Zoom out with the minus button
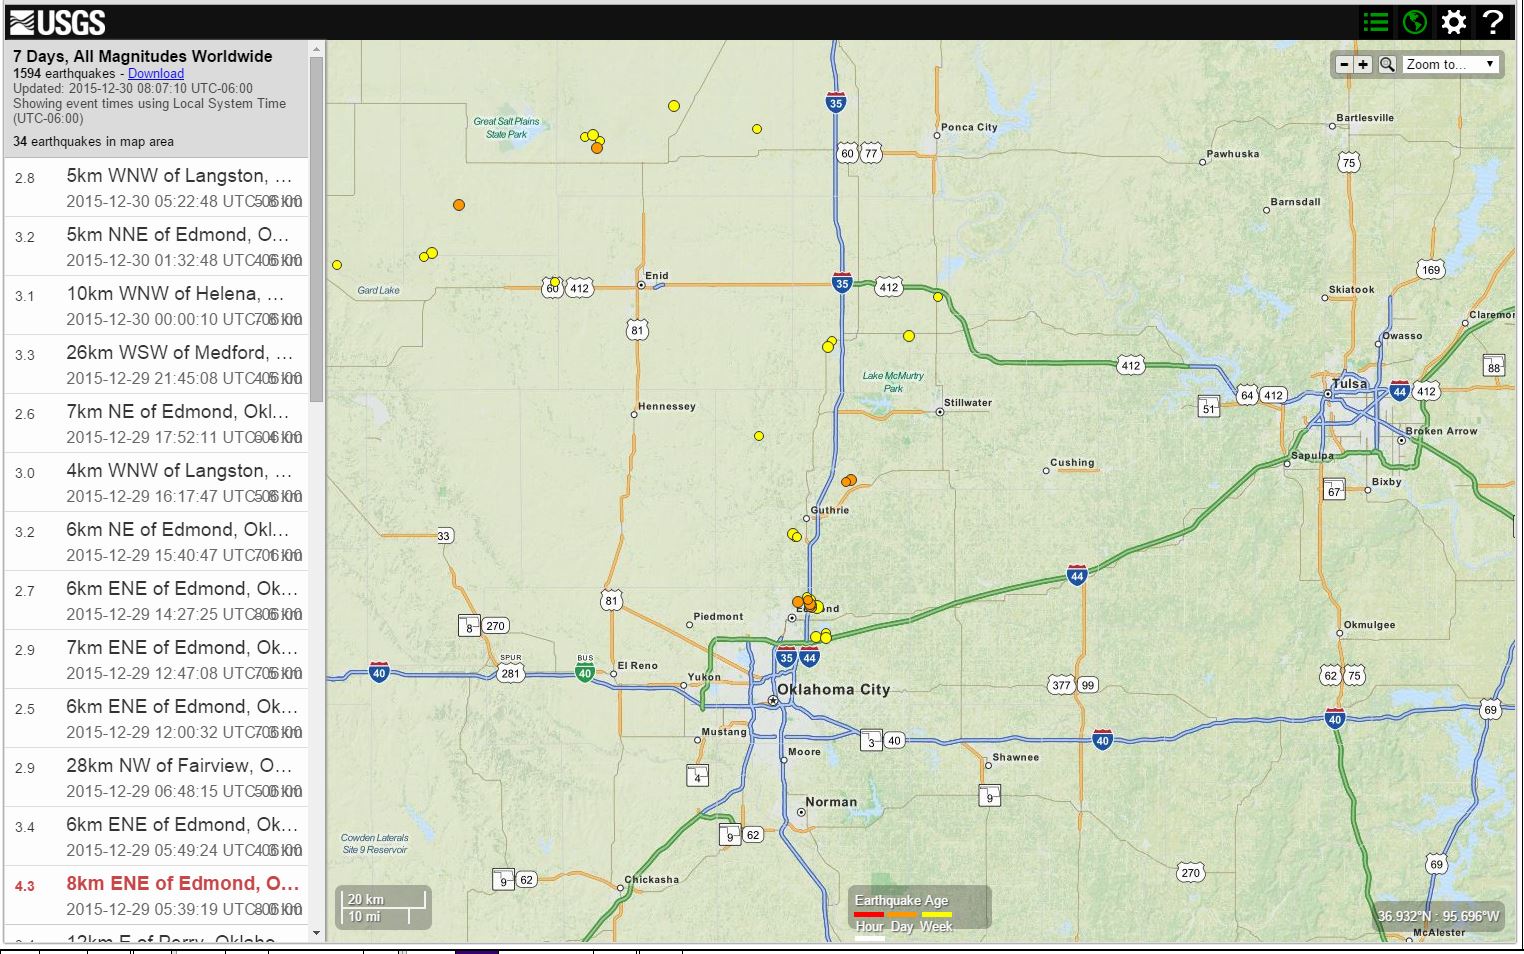 point(1344,64)
